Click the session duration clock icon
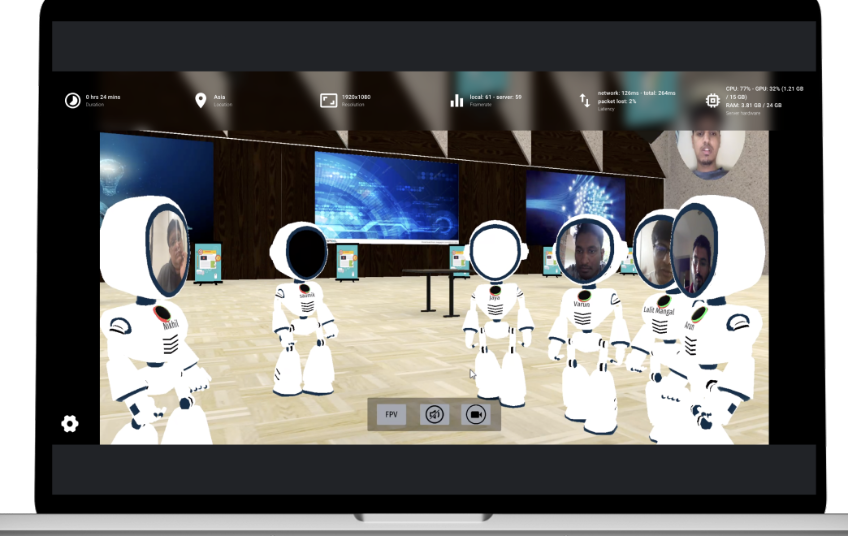The width and height of the screenshot is (848, 536). tap(72, 100)
